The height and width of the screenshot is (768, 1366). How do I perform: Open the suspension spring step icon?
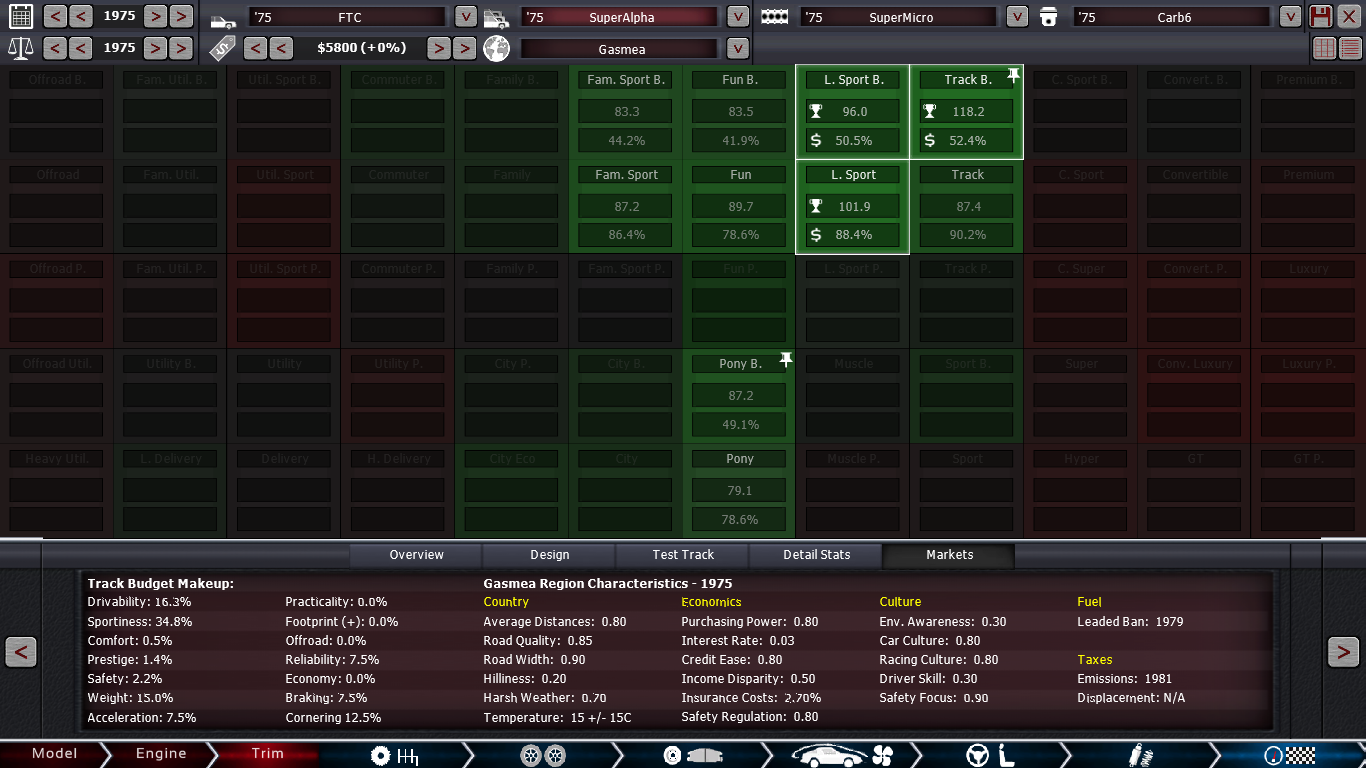[1135, 755]
